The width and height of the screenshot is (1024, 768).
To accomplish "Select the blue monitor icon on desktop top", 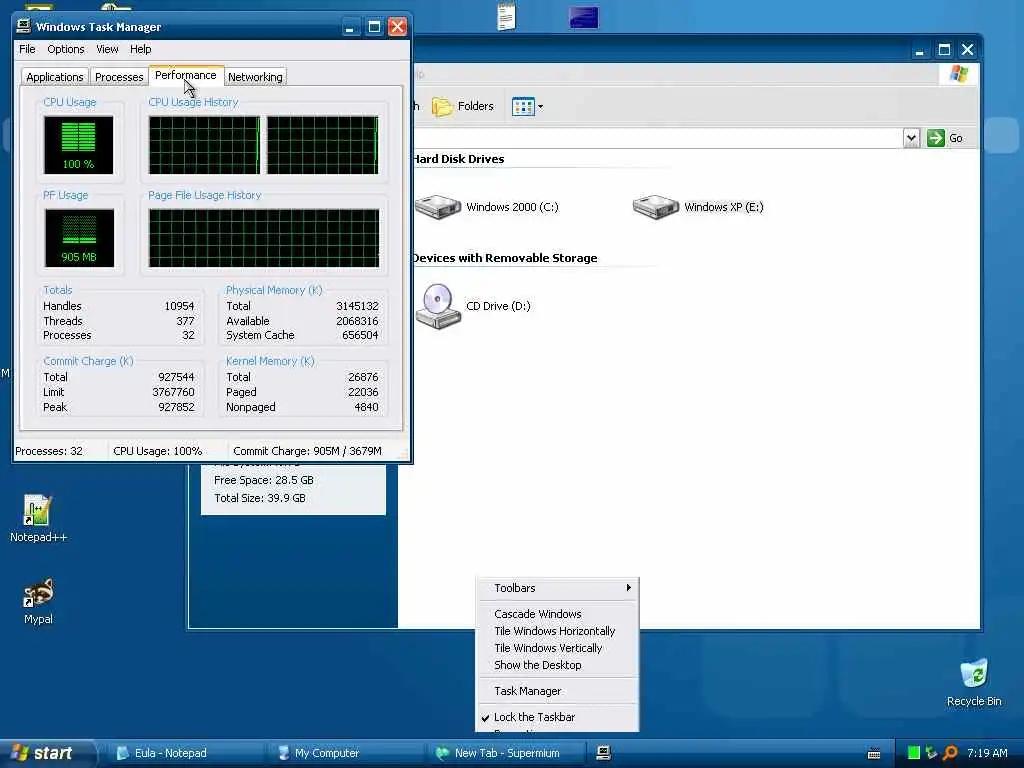I will click(x=583, y=17).
